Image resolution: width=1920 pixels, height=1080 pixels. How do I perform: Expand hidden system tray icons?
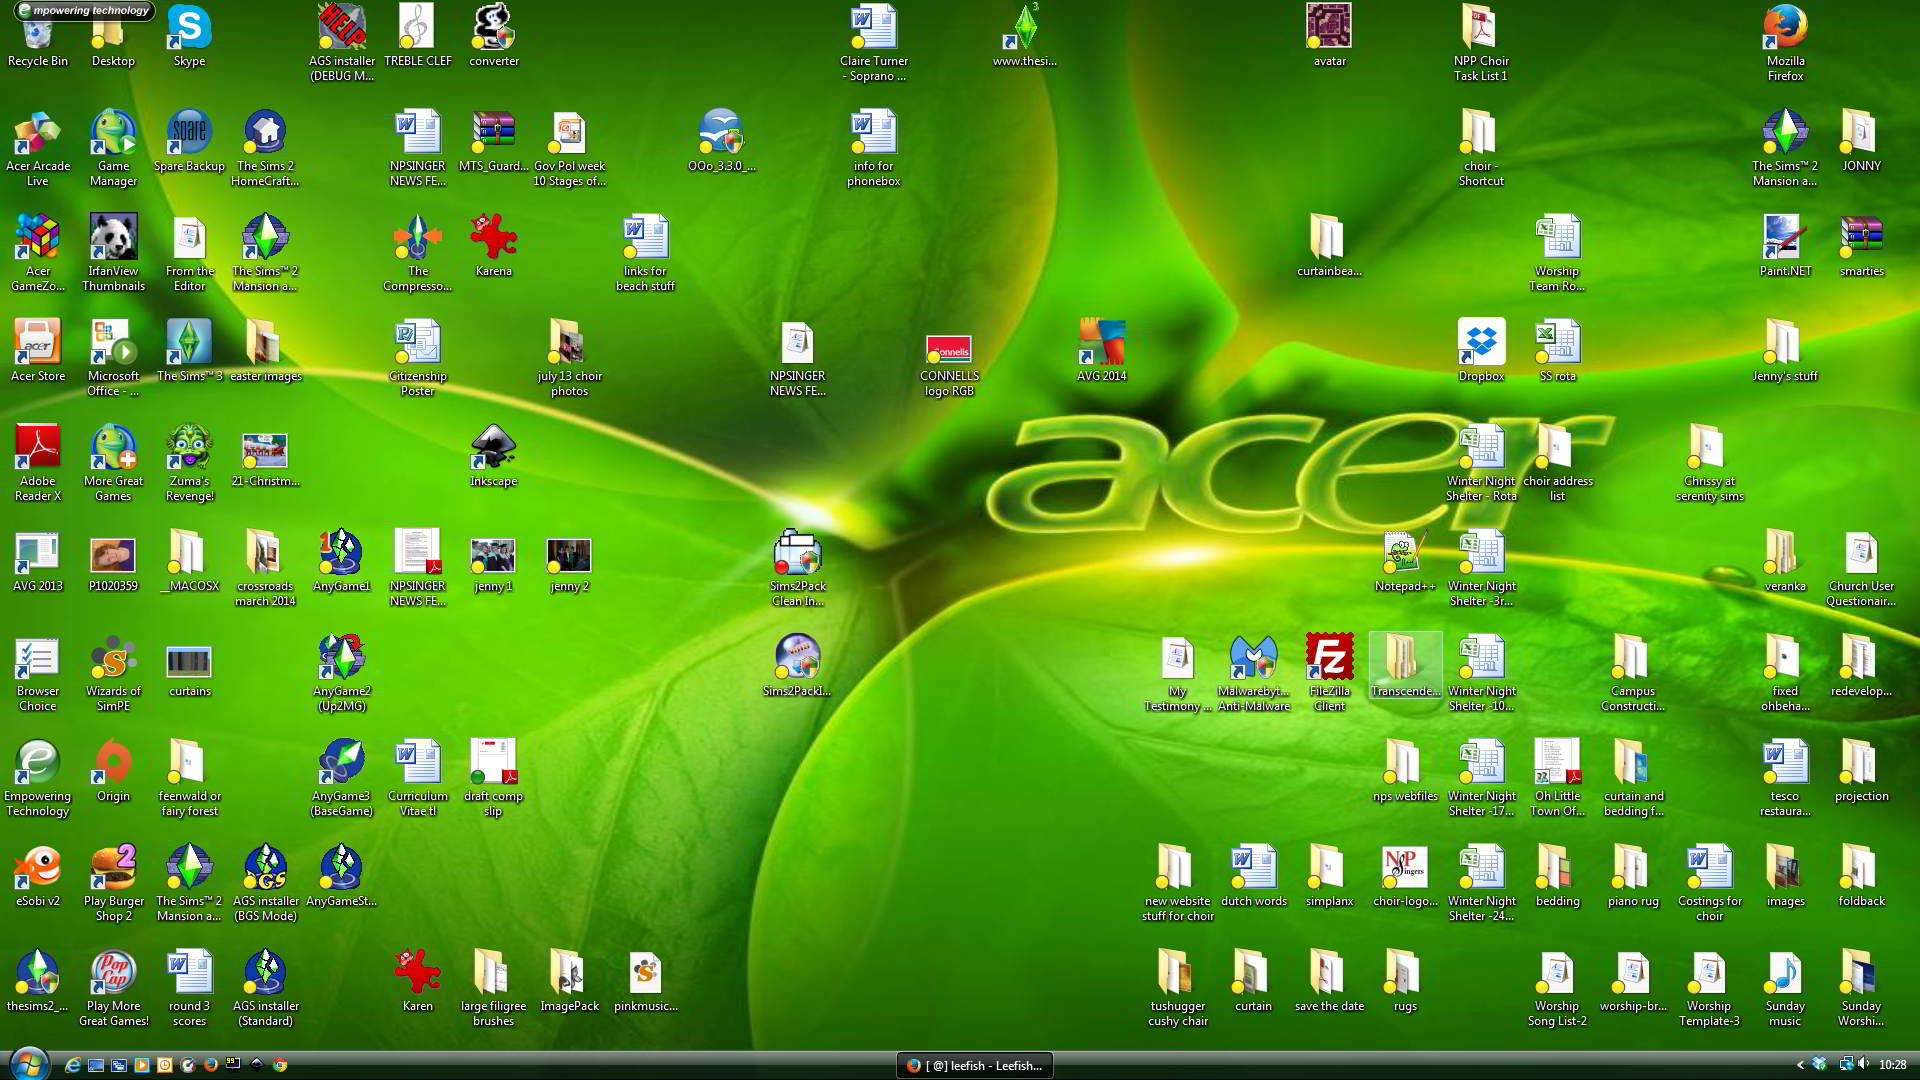coord(1800,1065)
